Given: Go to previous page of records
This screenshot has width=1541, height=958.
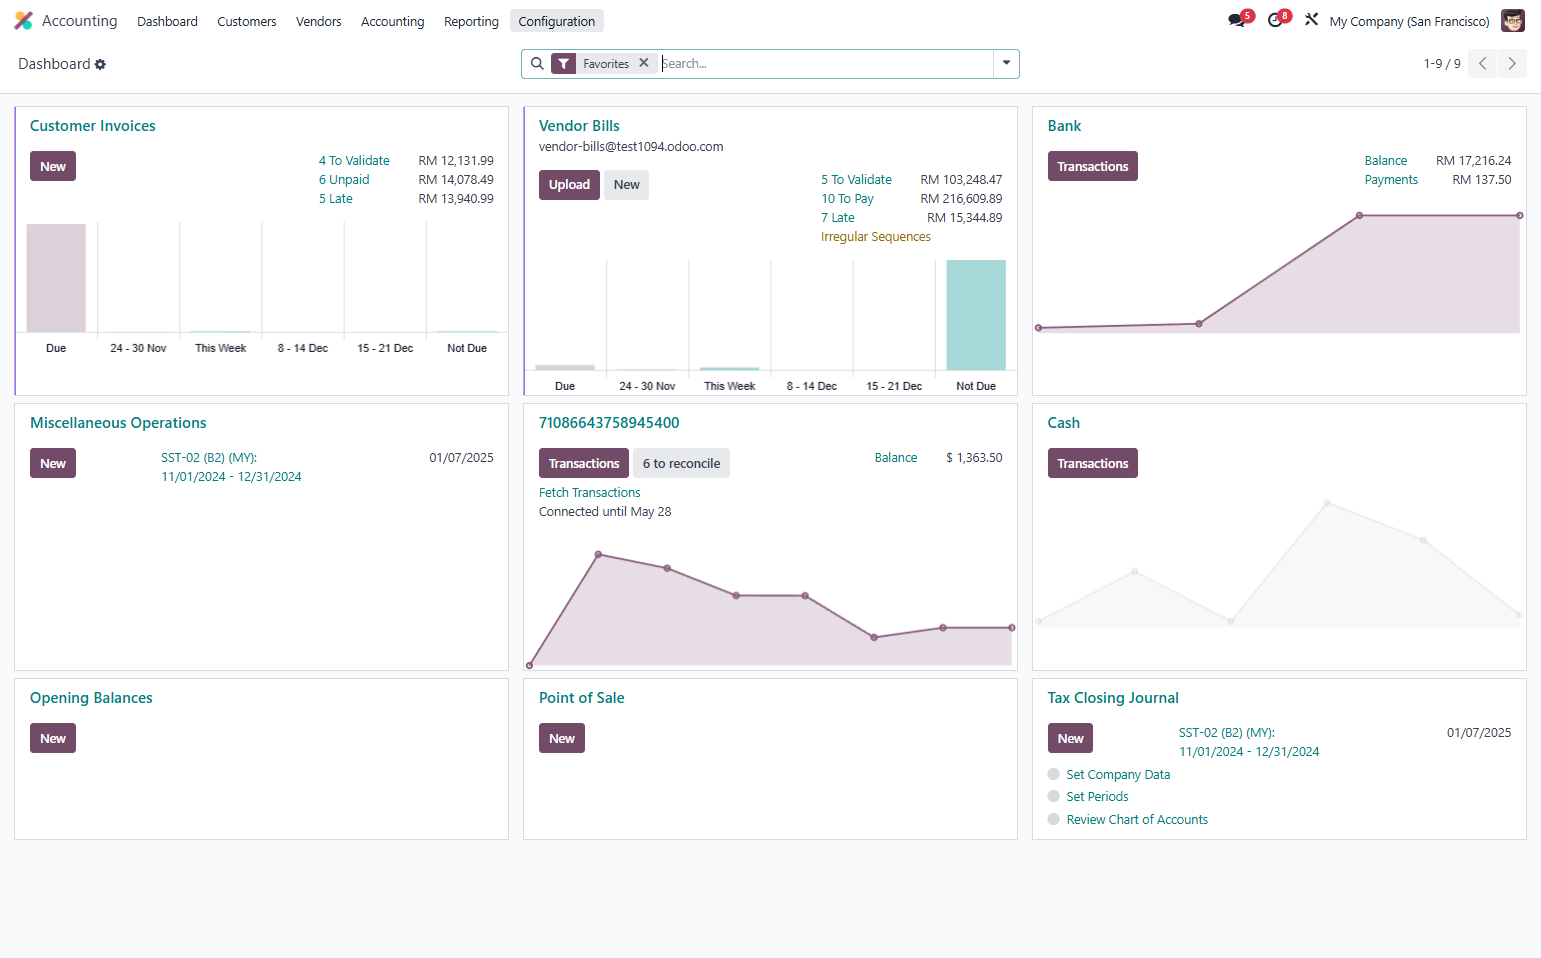Looking at the screenshot, I should click(x=1483, y=64).
